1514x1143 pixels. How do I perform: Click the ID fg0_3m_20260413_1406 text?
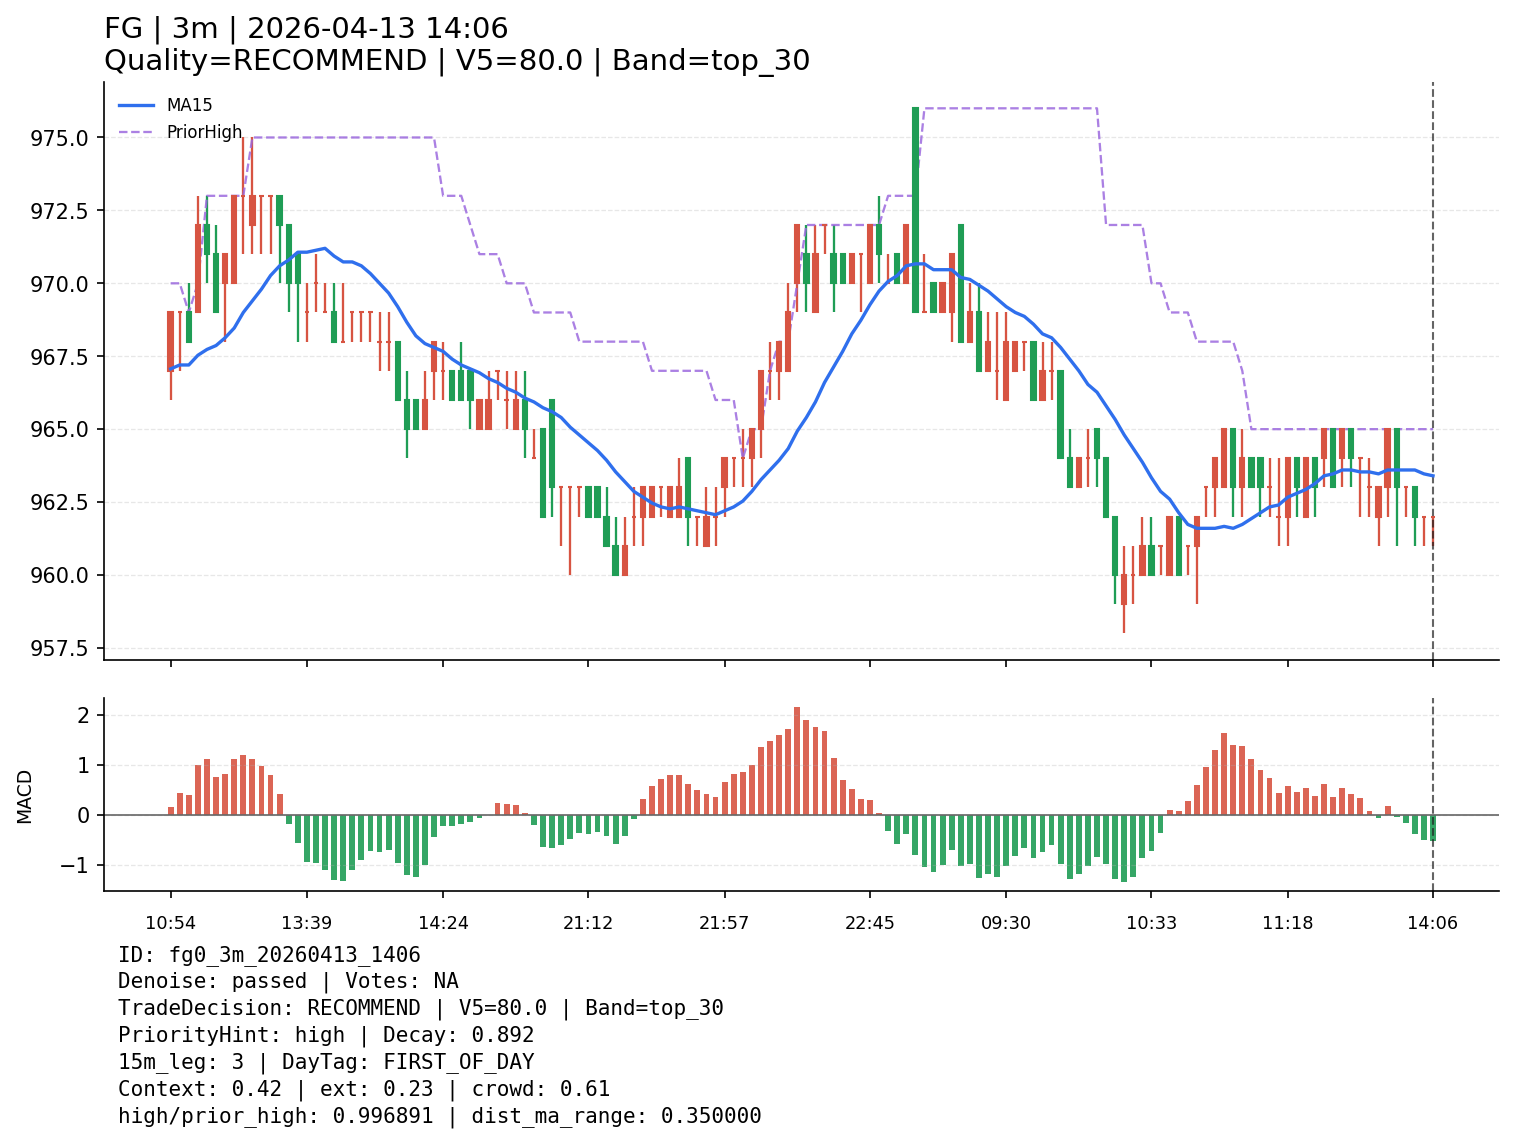[x=269, y=955]
